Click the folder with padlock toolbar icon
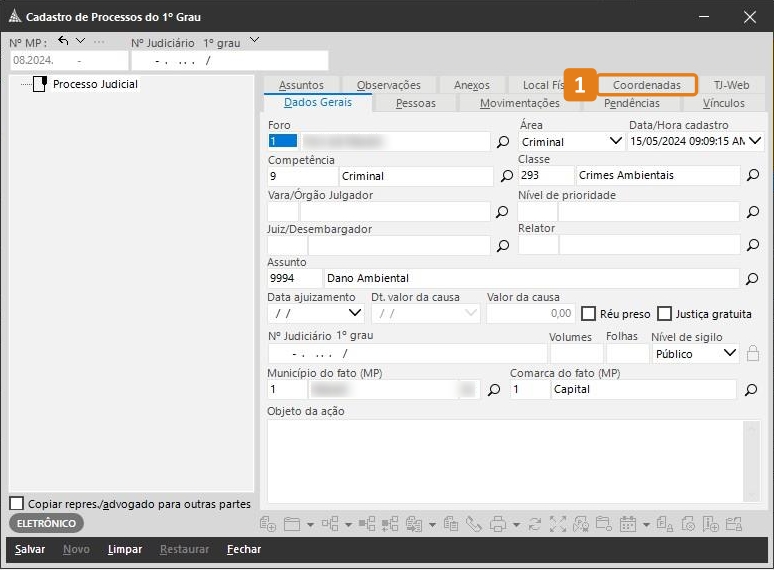This screenshot has width=774, height=570. point(734,524)
